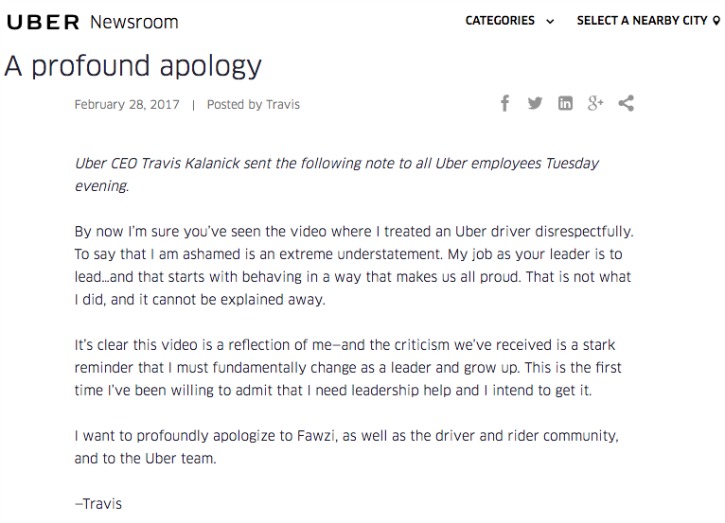
Task: Click the apology to Fawzi paragraph
Action: pyautogui.click(x=346, y=447)
